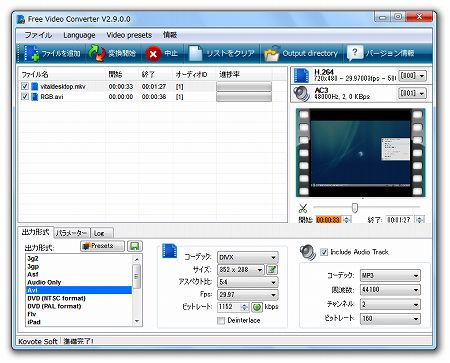Screen dimensions: 450x363
Task: Click the preview position slider handle
Action: tap(355, 208)
